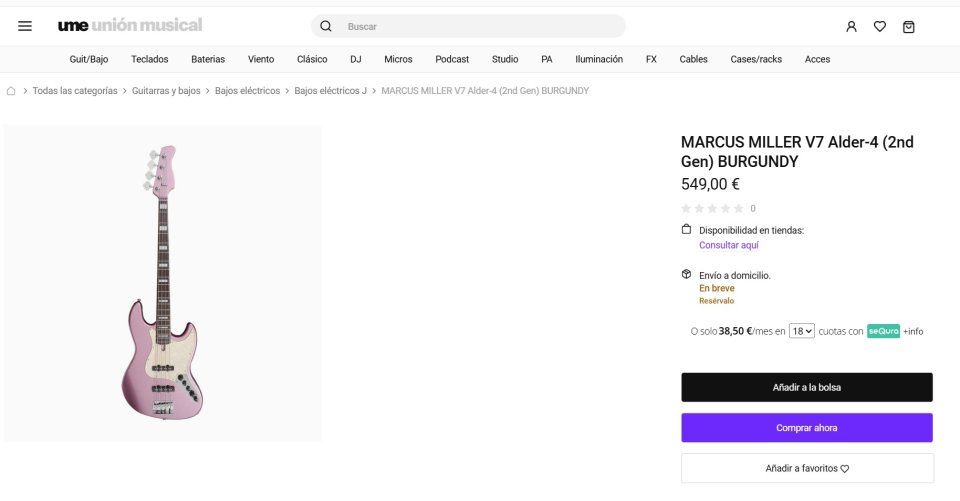The height and width of the screenshot is (501, 960).
Task: Click the Unión Musical logo
Action: [130, 25]
